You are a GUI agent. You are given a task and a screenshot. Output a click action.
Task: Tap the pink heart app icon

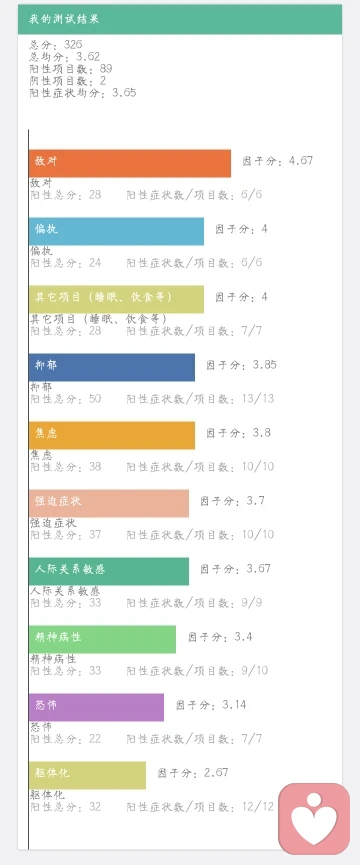point(314,819)
